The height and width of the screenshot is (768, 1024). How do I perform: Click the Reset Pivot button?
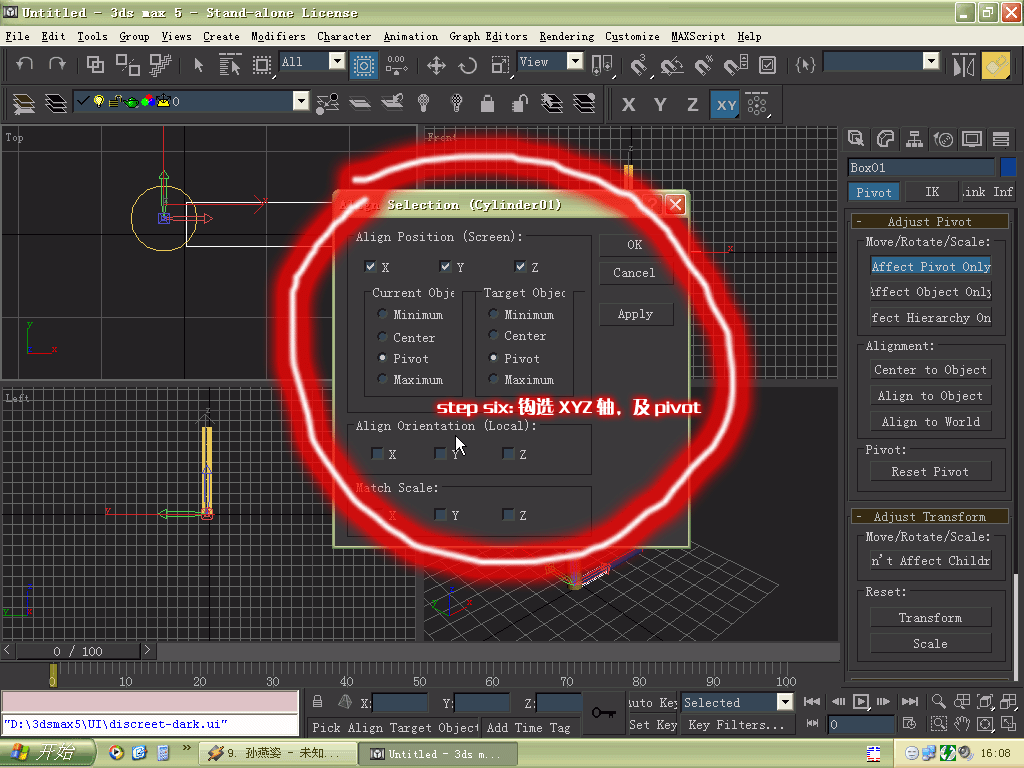pyautogui.click(x=931, y=472)
